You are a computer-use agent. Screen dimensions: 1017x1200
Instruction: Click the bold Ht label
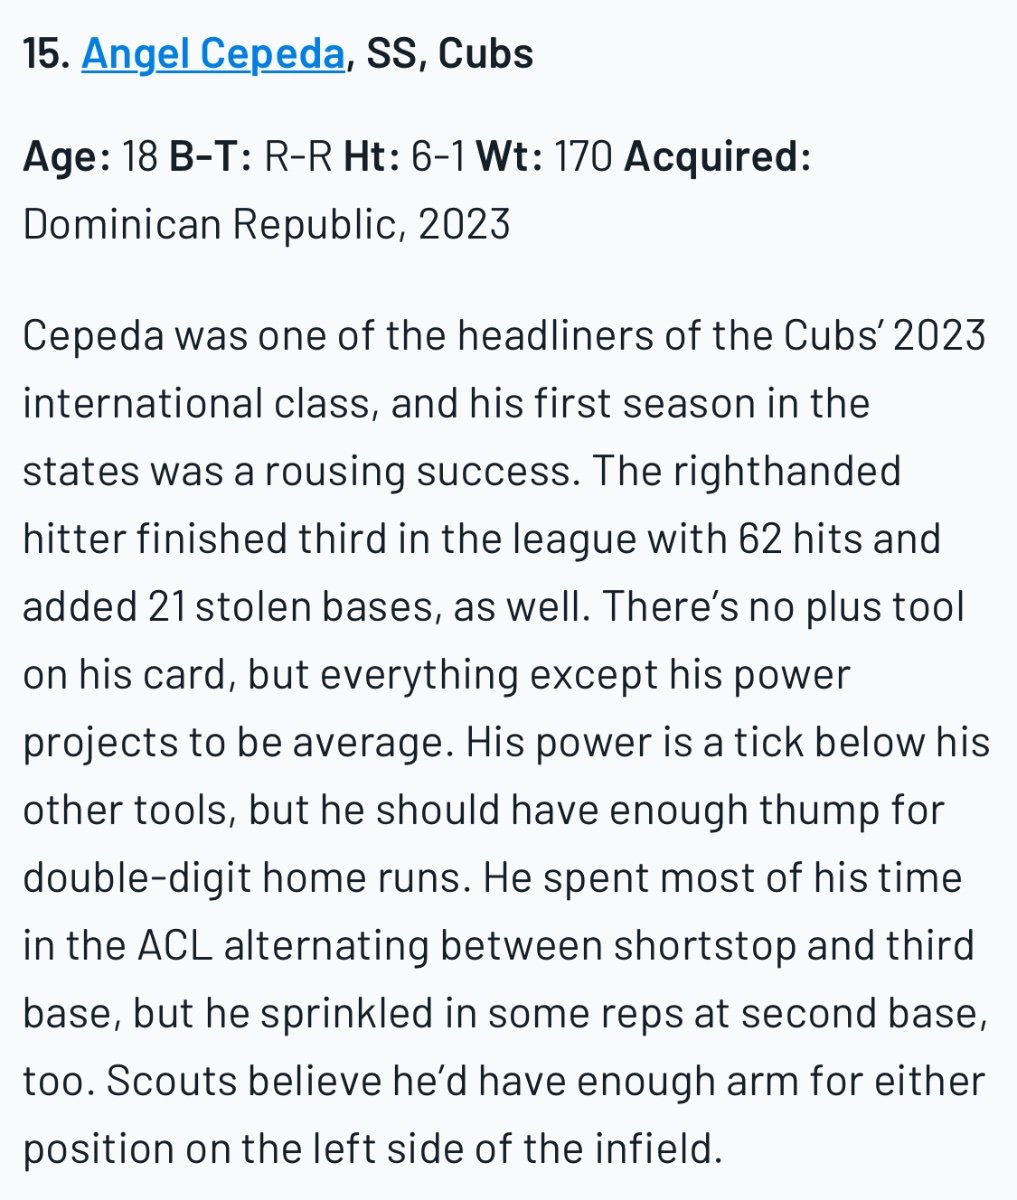click(372, 157)
